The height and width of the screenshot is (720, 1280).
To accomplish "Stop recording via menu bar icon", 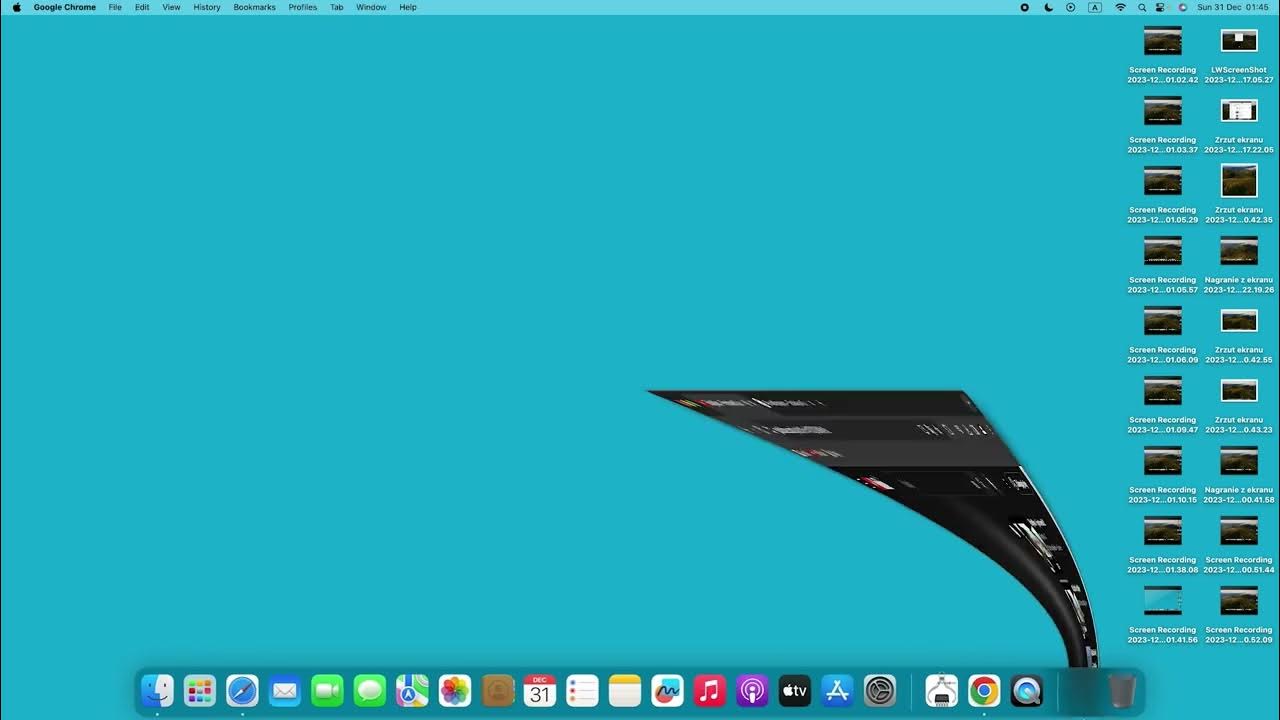I will (x=1024, y=7).
